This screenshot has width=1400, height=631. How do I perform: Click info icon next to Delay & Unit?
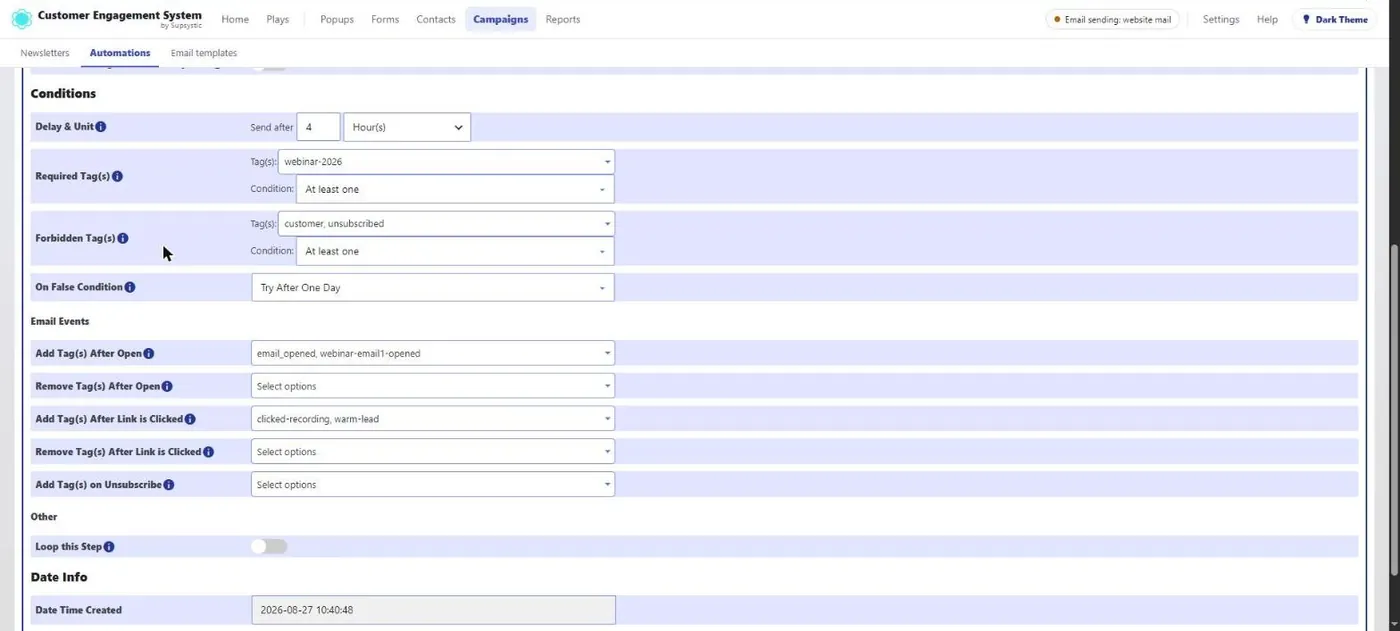(x=101, y=127)
